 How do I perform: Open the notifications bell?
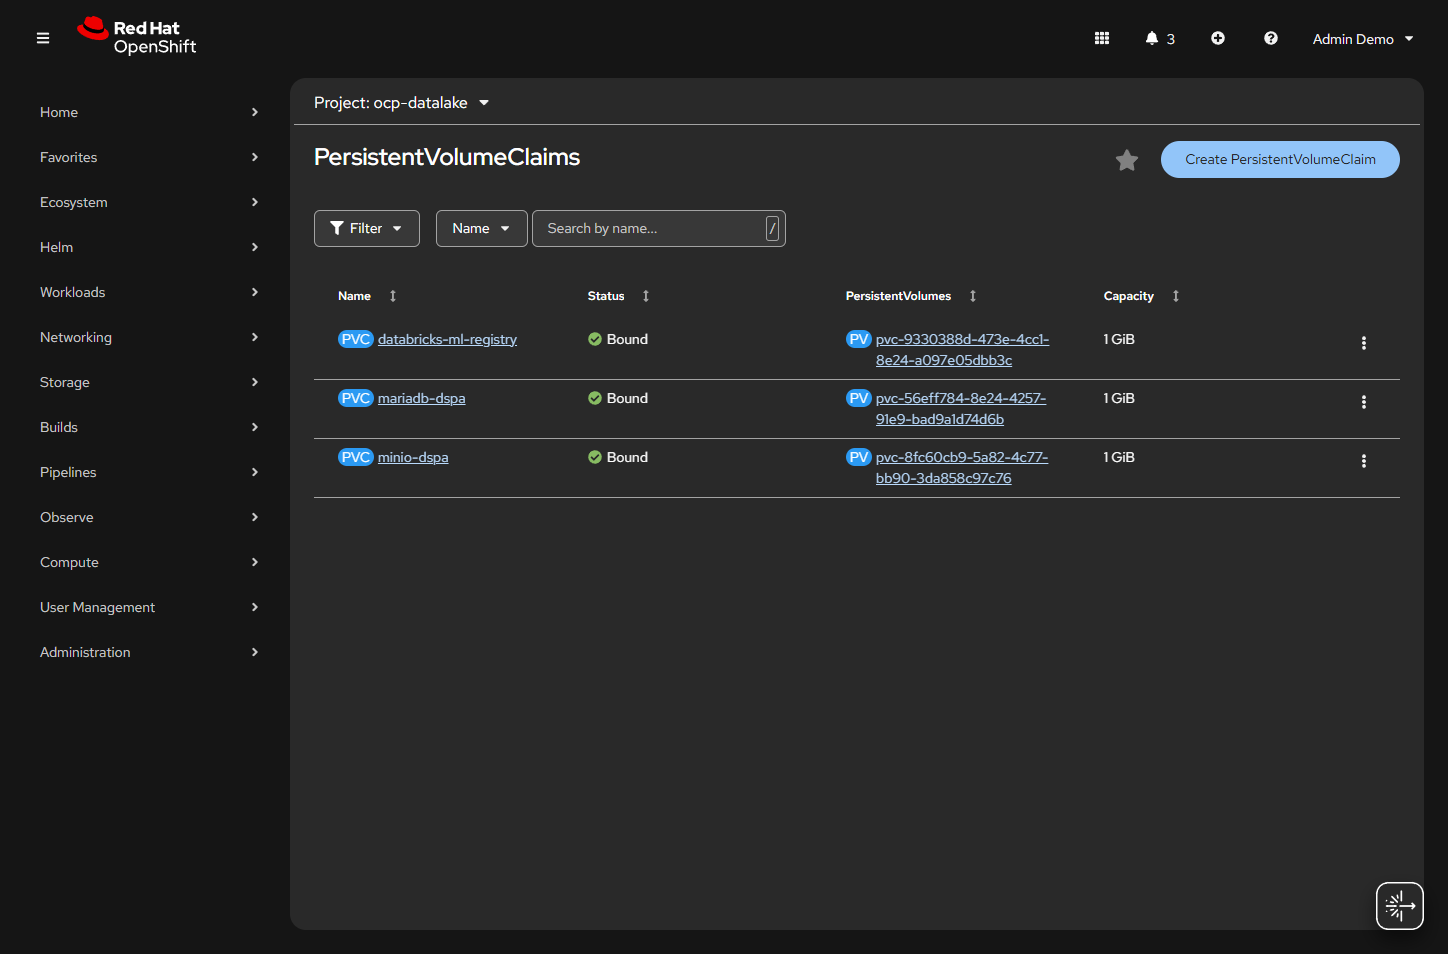(x=1160, y=38)
